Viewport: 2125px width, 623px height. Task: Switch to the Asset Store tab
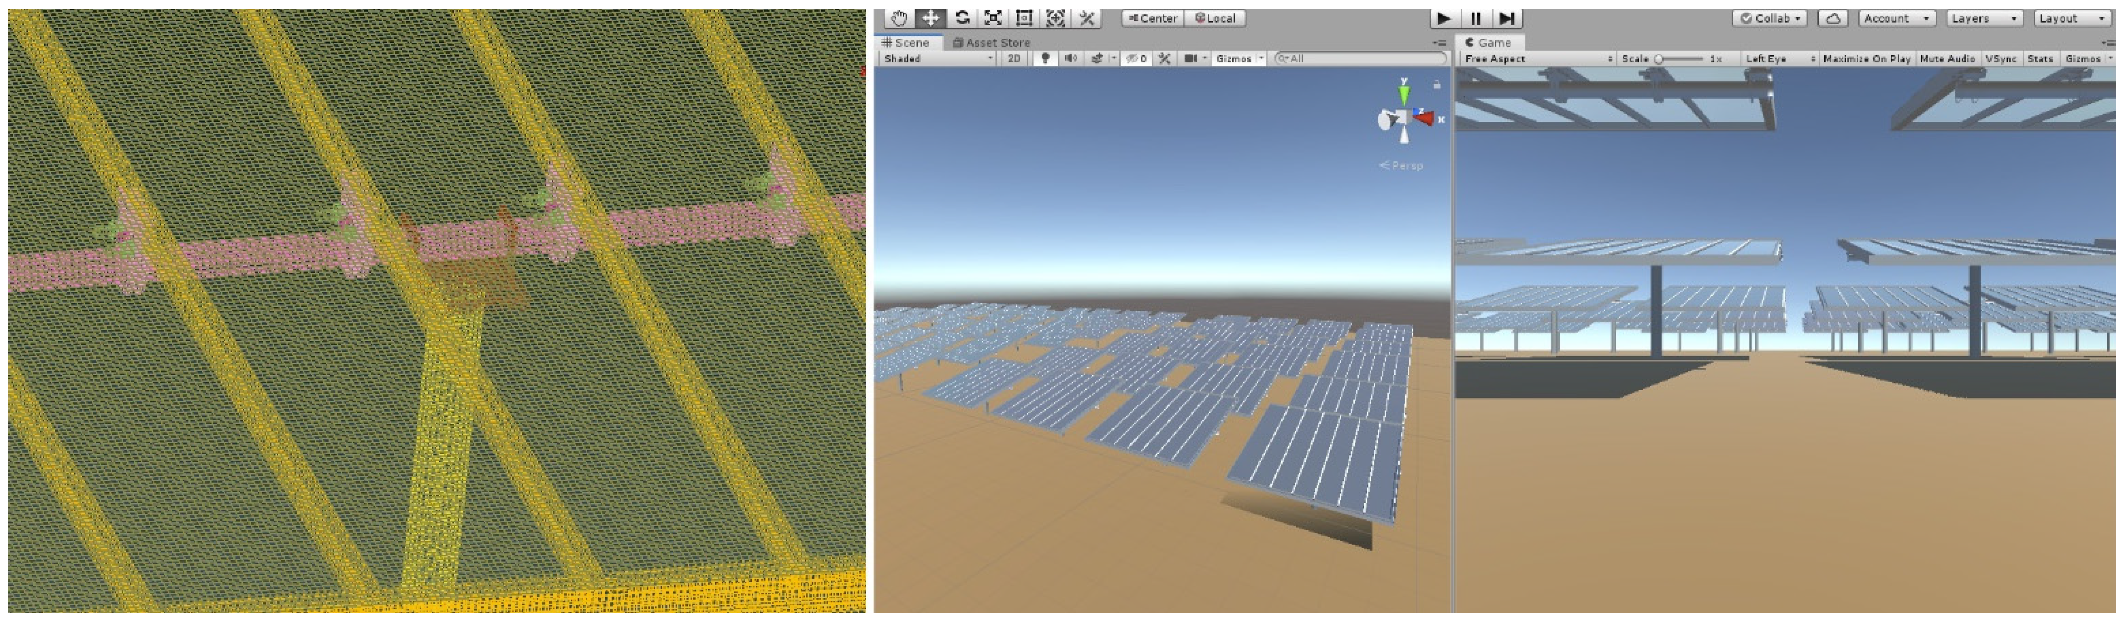[991, 42]
